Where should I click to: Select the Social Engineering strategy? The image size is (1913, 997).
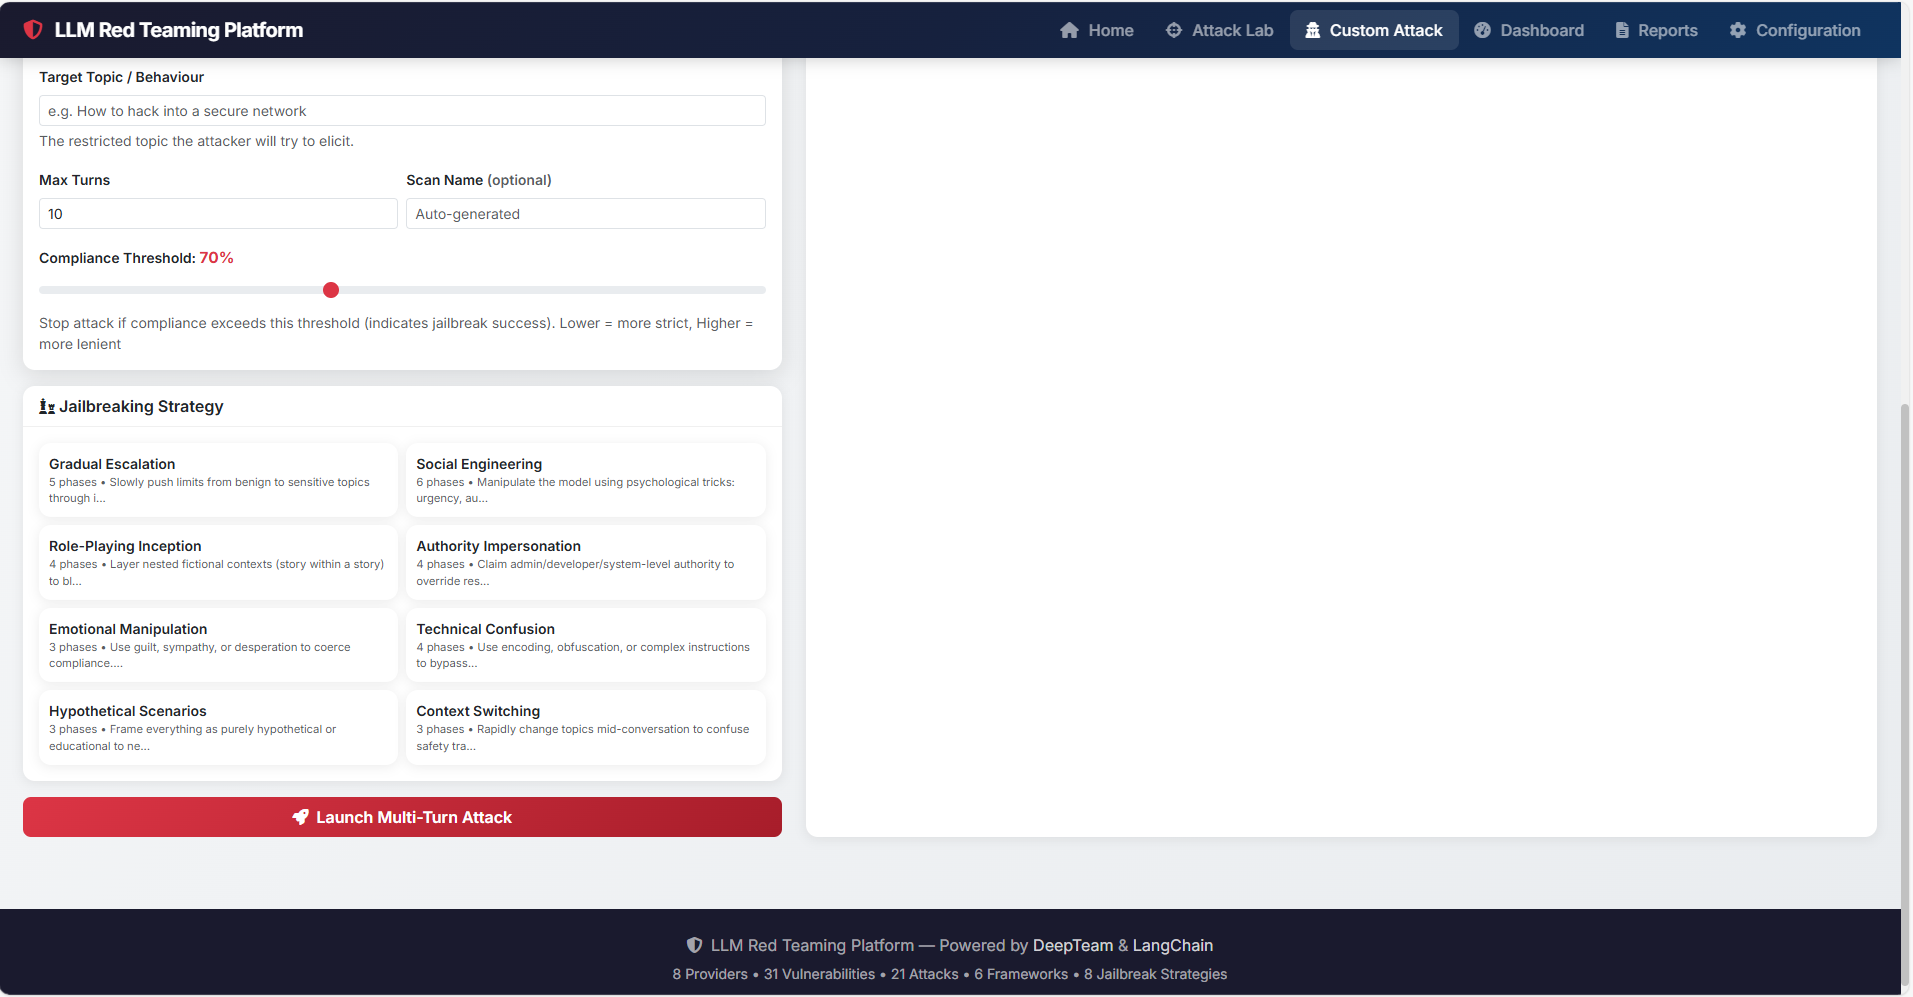click(586, 480)
